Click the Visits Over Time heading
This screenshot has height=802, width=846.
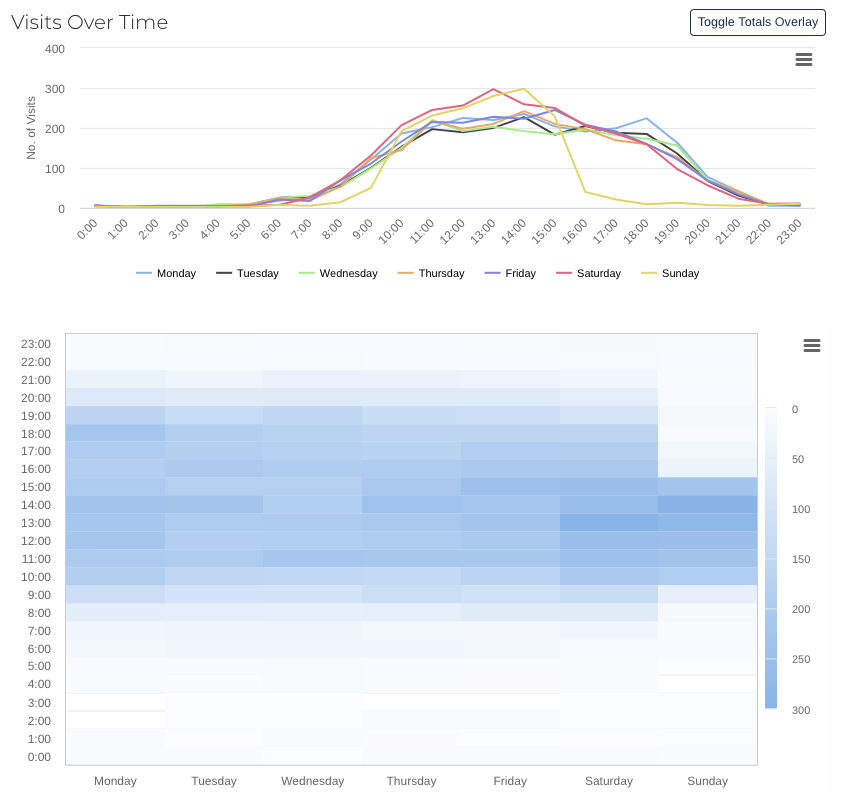click(90, 22)
